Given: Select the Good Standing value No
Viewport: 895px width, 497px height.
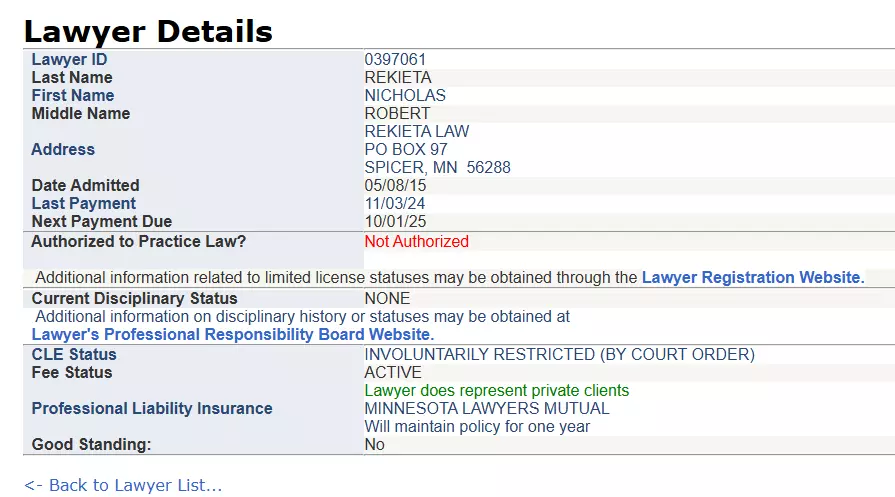Looking at the screenshot, I should (374, 445).
